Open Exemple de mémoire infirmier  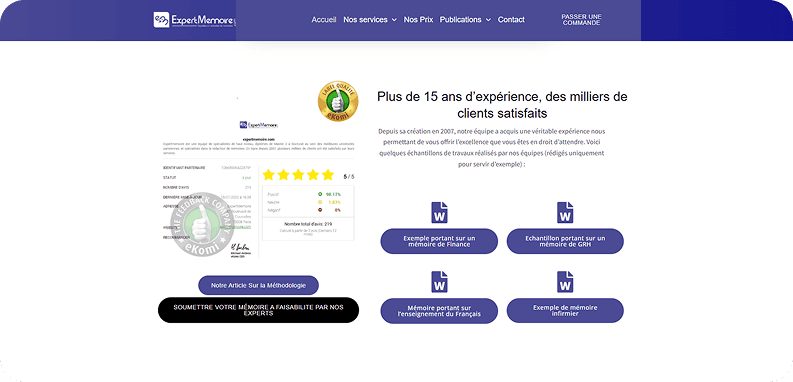point(565,310)
